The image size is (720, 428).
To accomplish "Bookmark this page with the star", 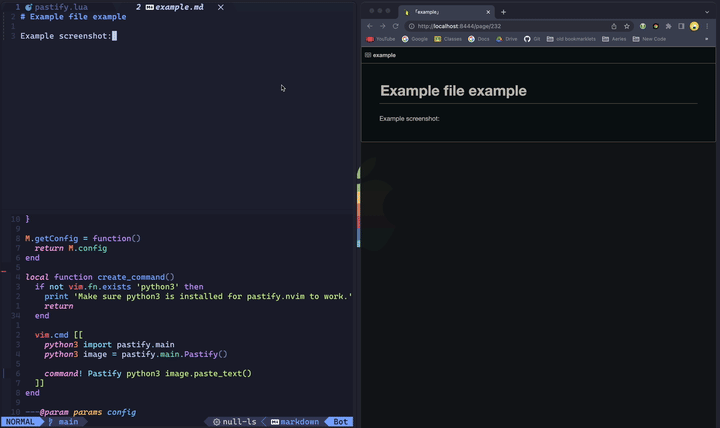I will click(x=627, y=26).
